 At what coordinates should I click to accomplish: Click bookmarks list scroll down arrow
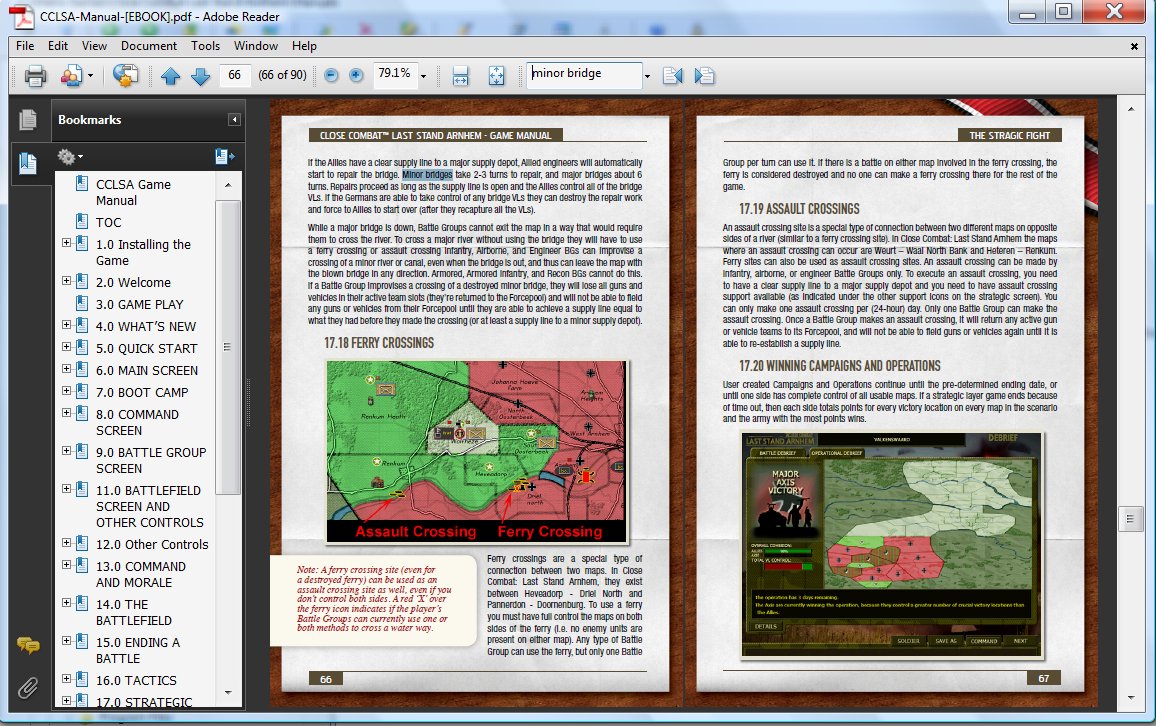tap(228, 693)
